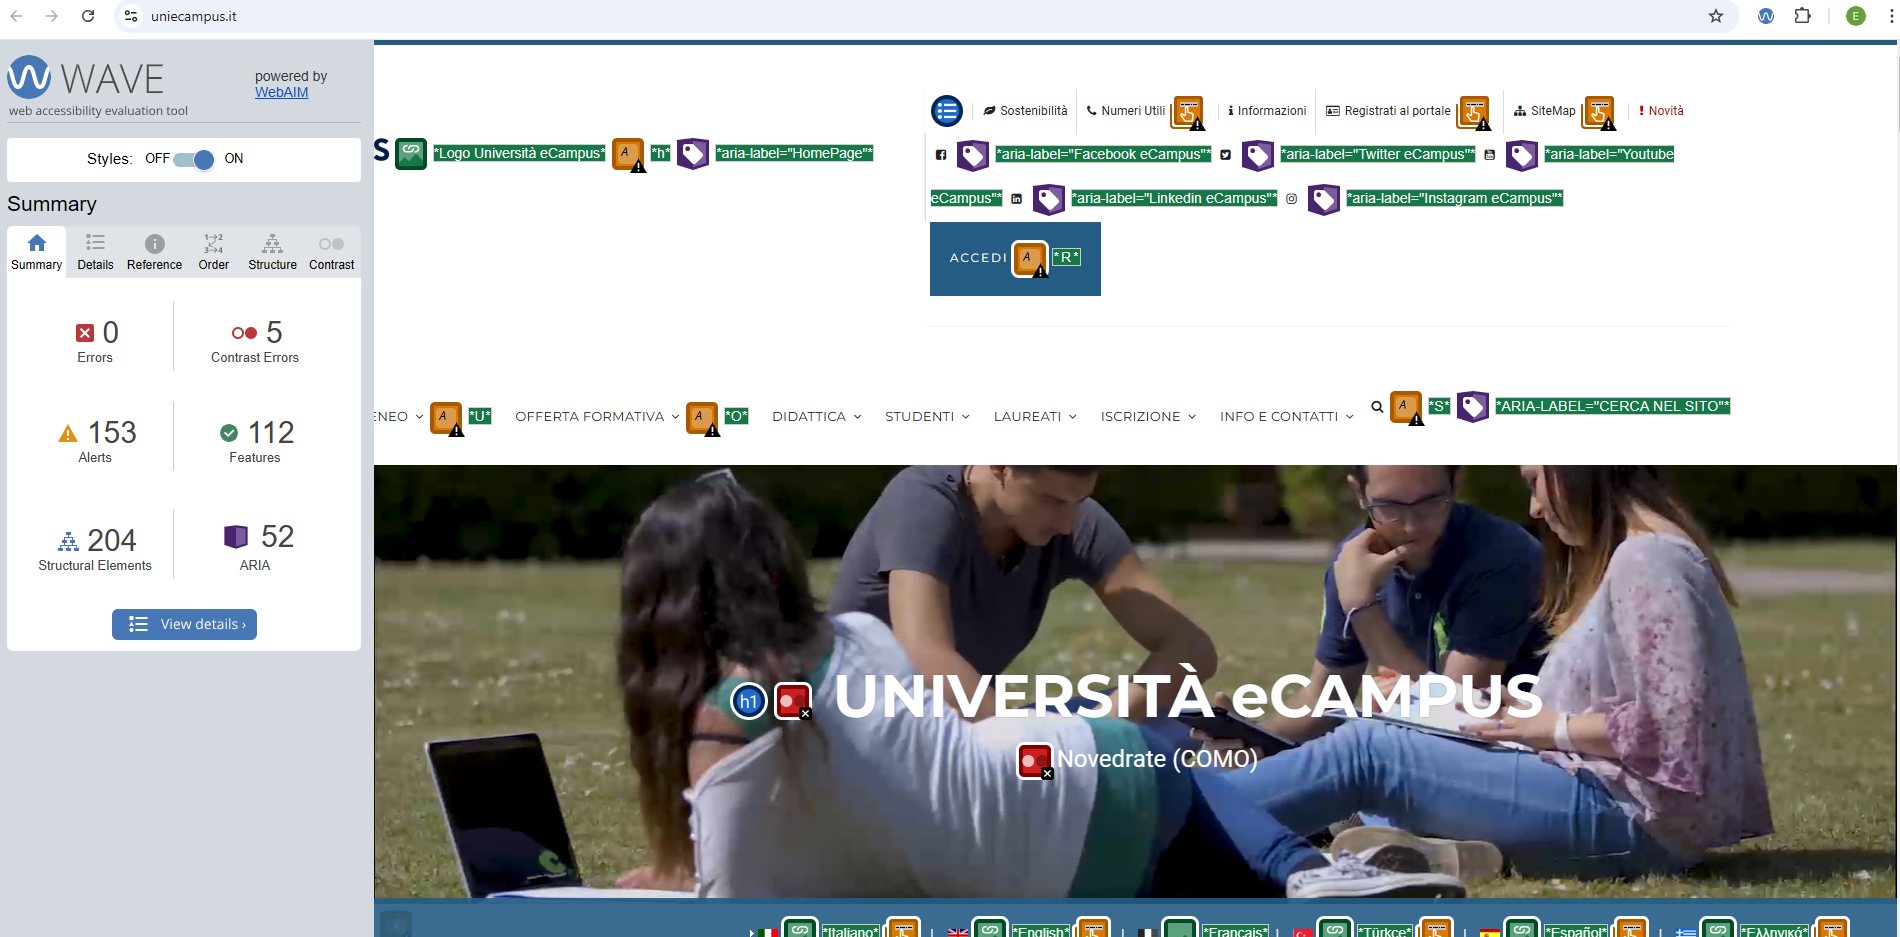Screen dimensions: 1900x937
Task: Click the red Errors icon
Action: click(85, 333)
